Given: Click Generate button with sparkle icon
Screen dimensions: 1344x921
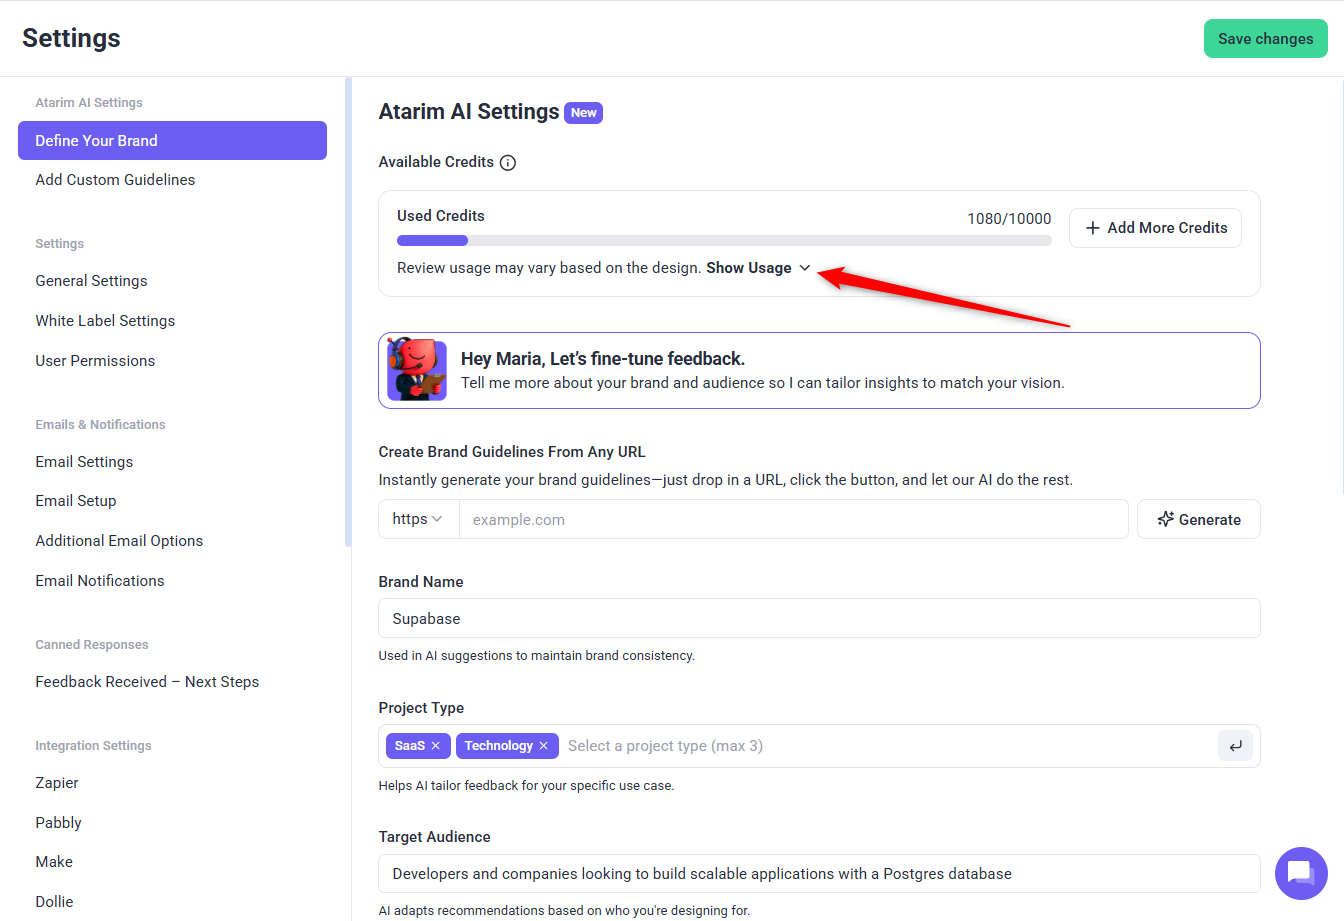Looking at the screenshot, I should (1198, 519).
